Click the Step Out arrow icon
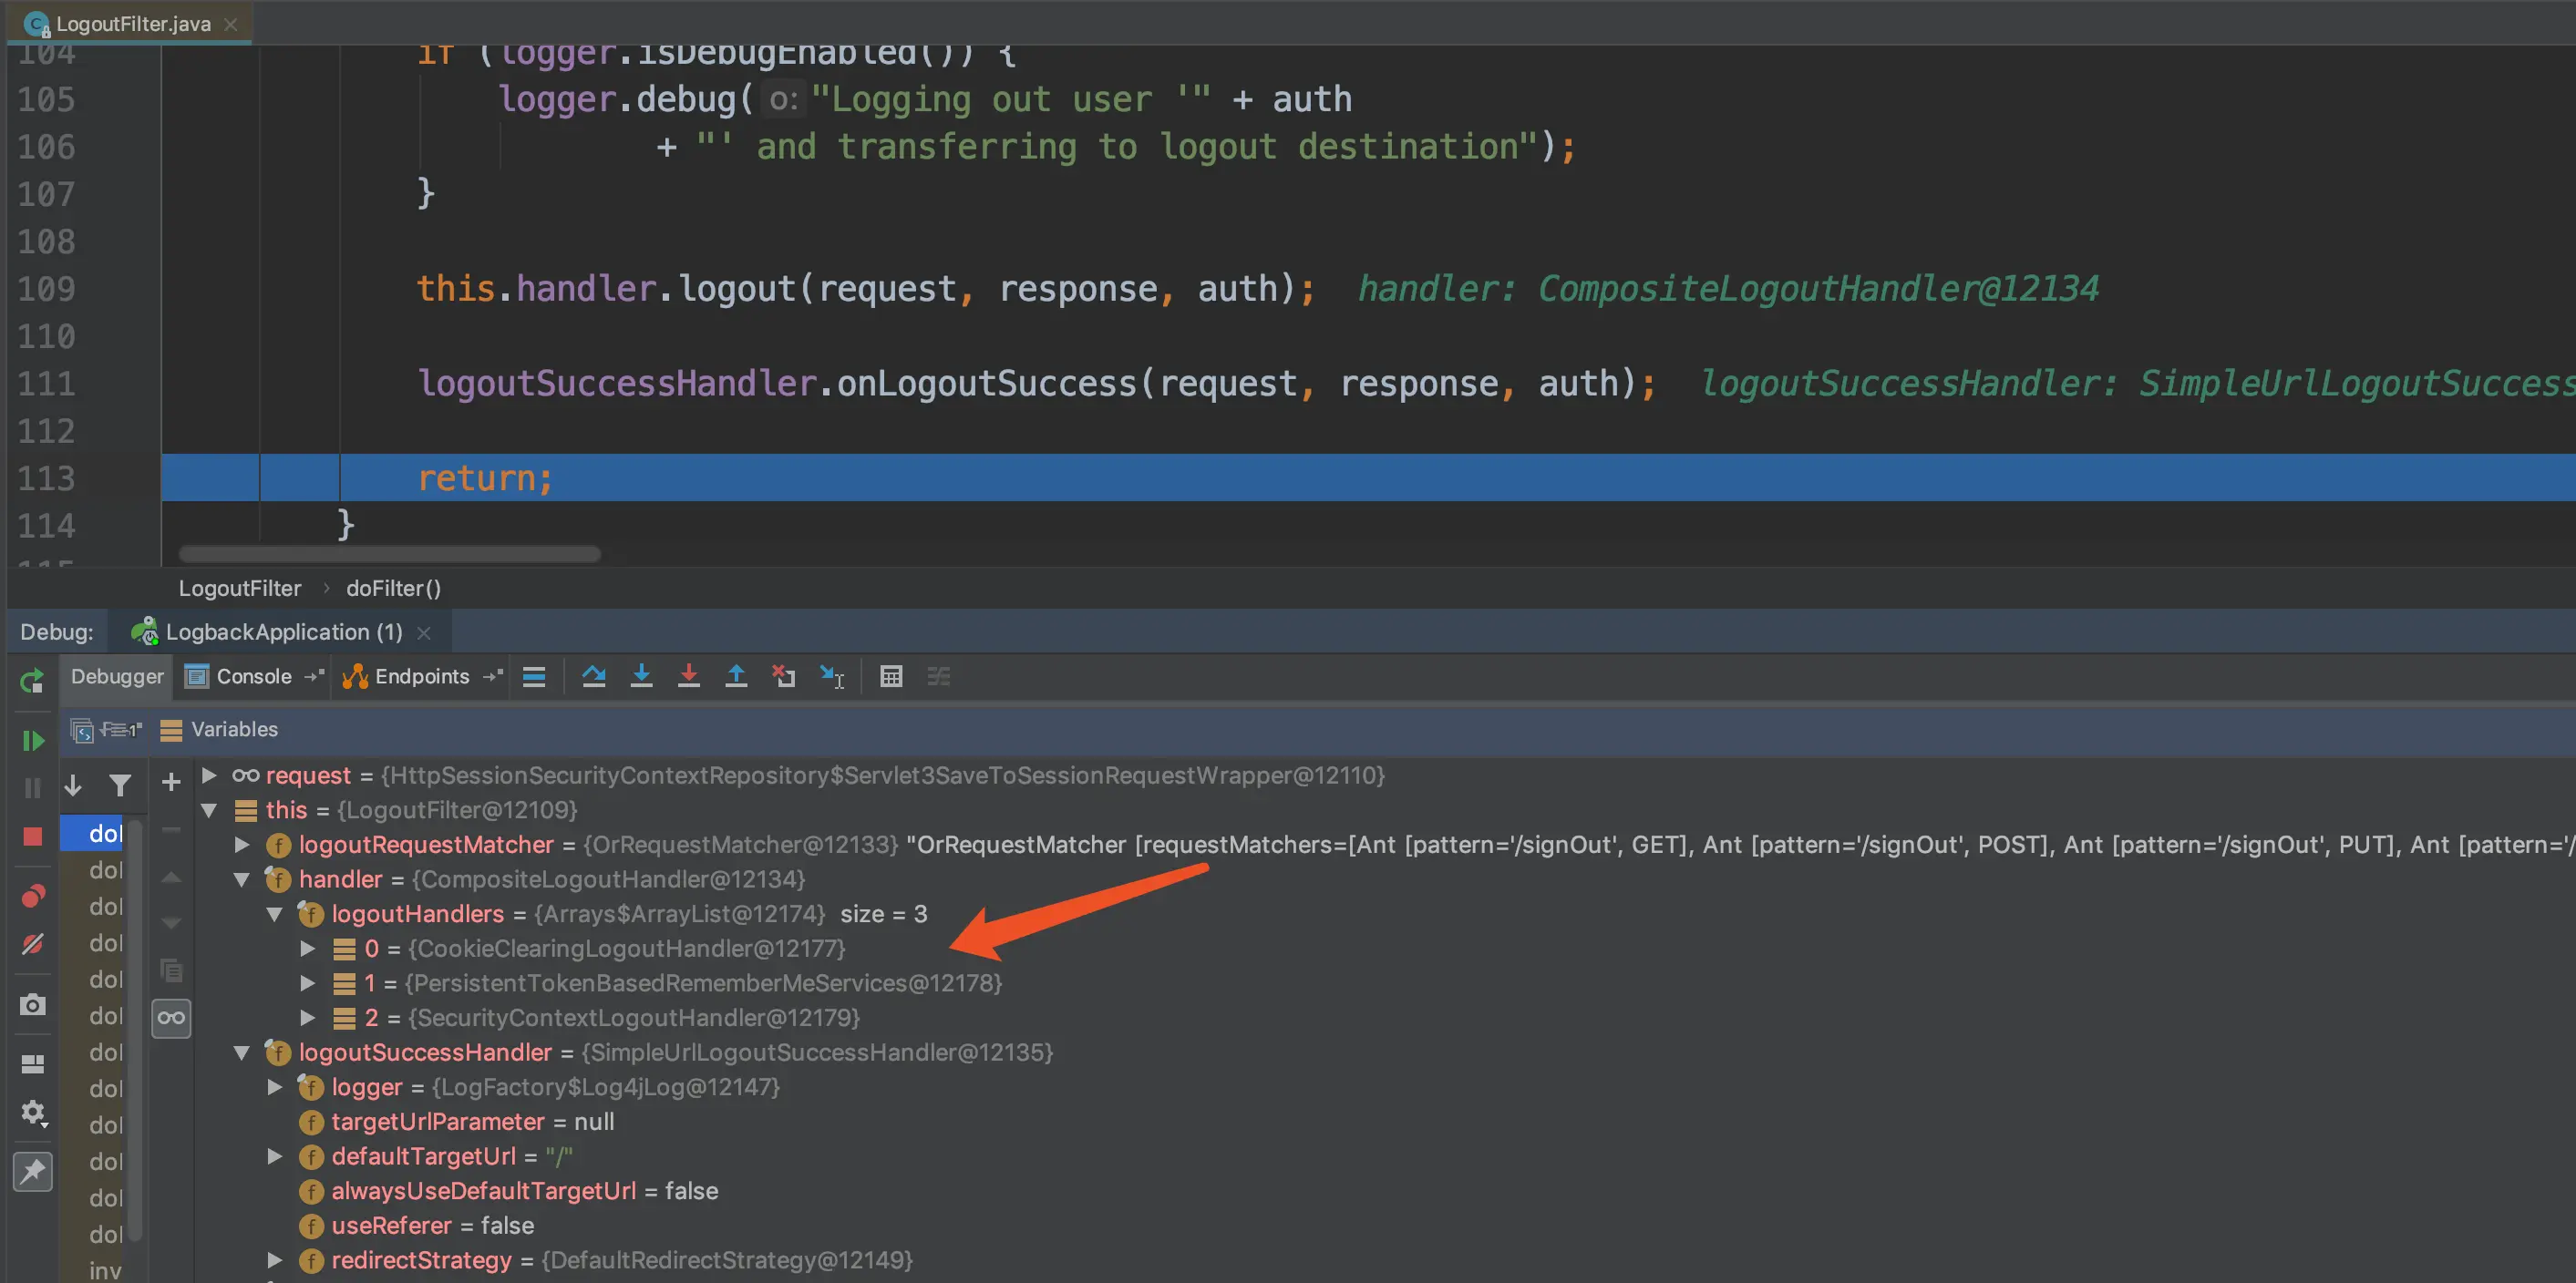This screenshot has width=2576, height=1283. pos(736,677)
